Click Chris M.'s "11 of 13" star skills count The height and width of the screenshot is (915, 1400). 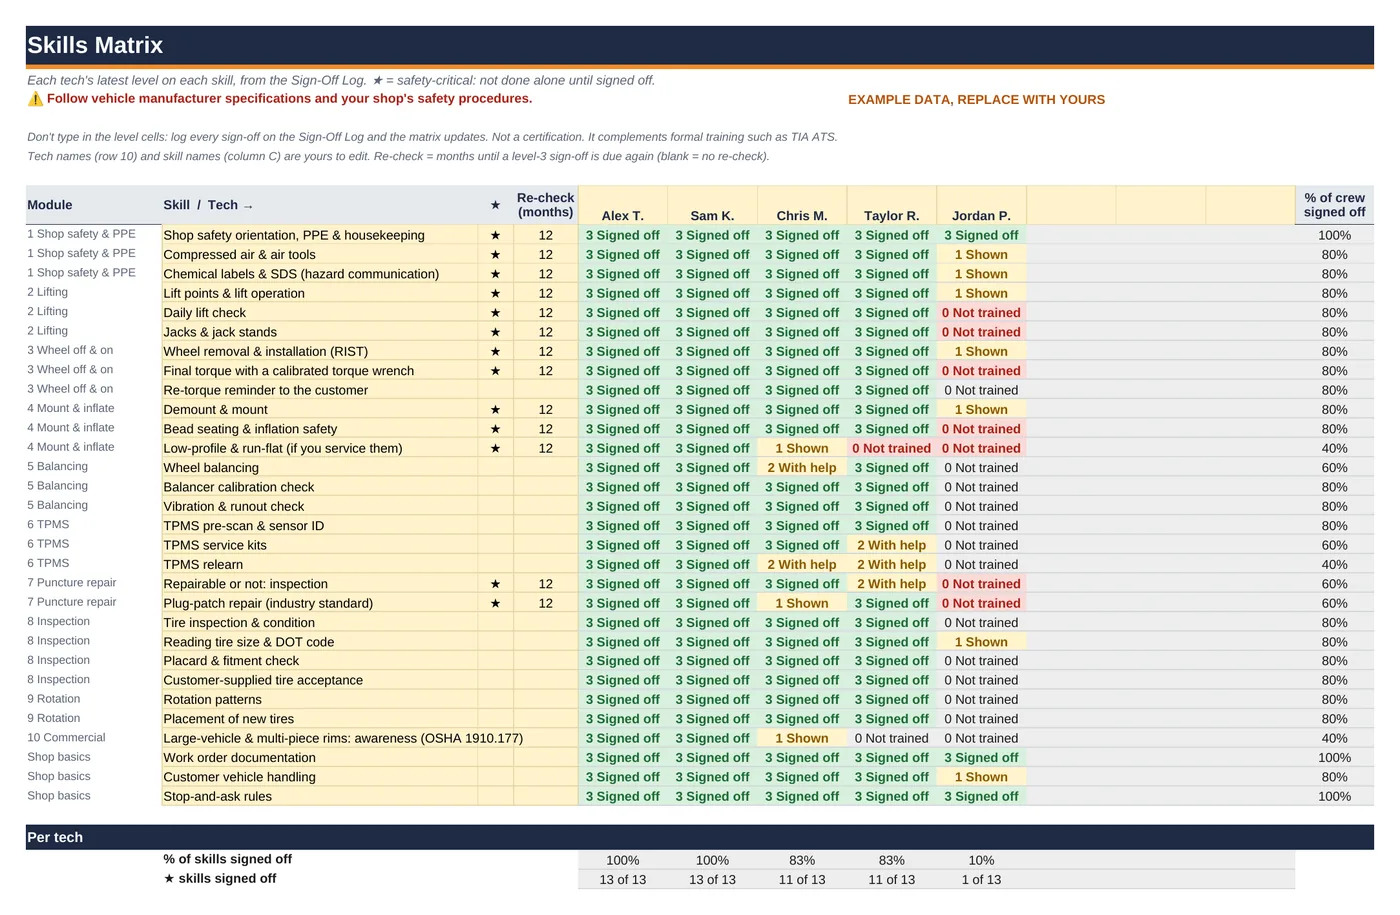[x=802, y=880]
